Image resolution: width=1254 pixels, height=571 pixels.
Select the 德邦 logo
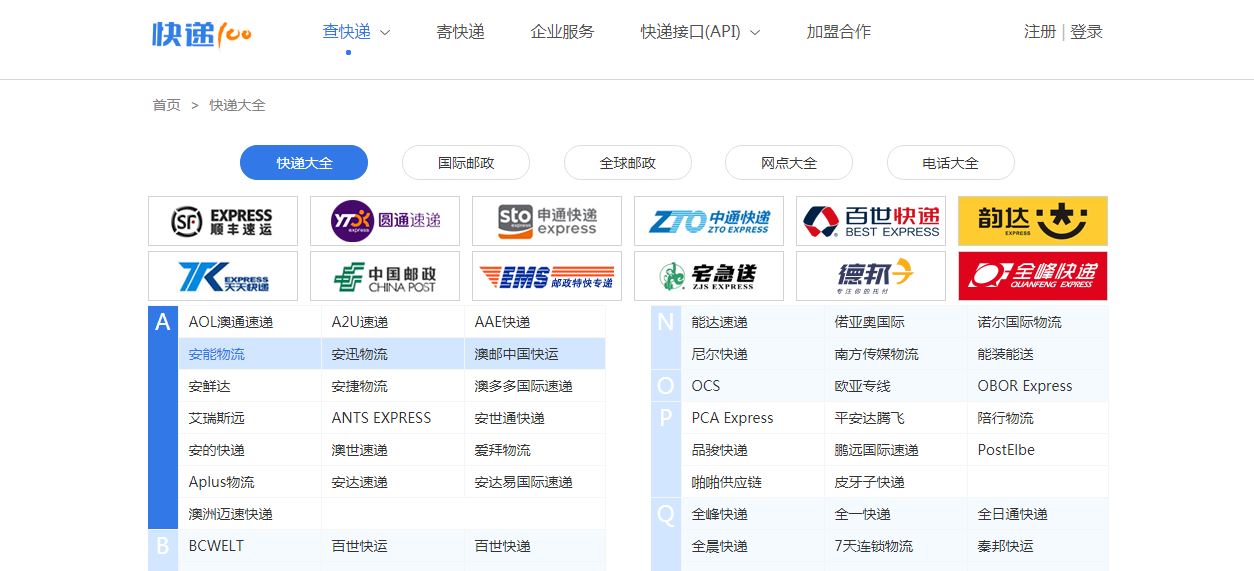pyautogui.click(x=871, y=276)
